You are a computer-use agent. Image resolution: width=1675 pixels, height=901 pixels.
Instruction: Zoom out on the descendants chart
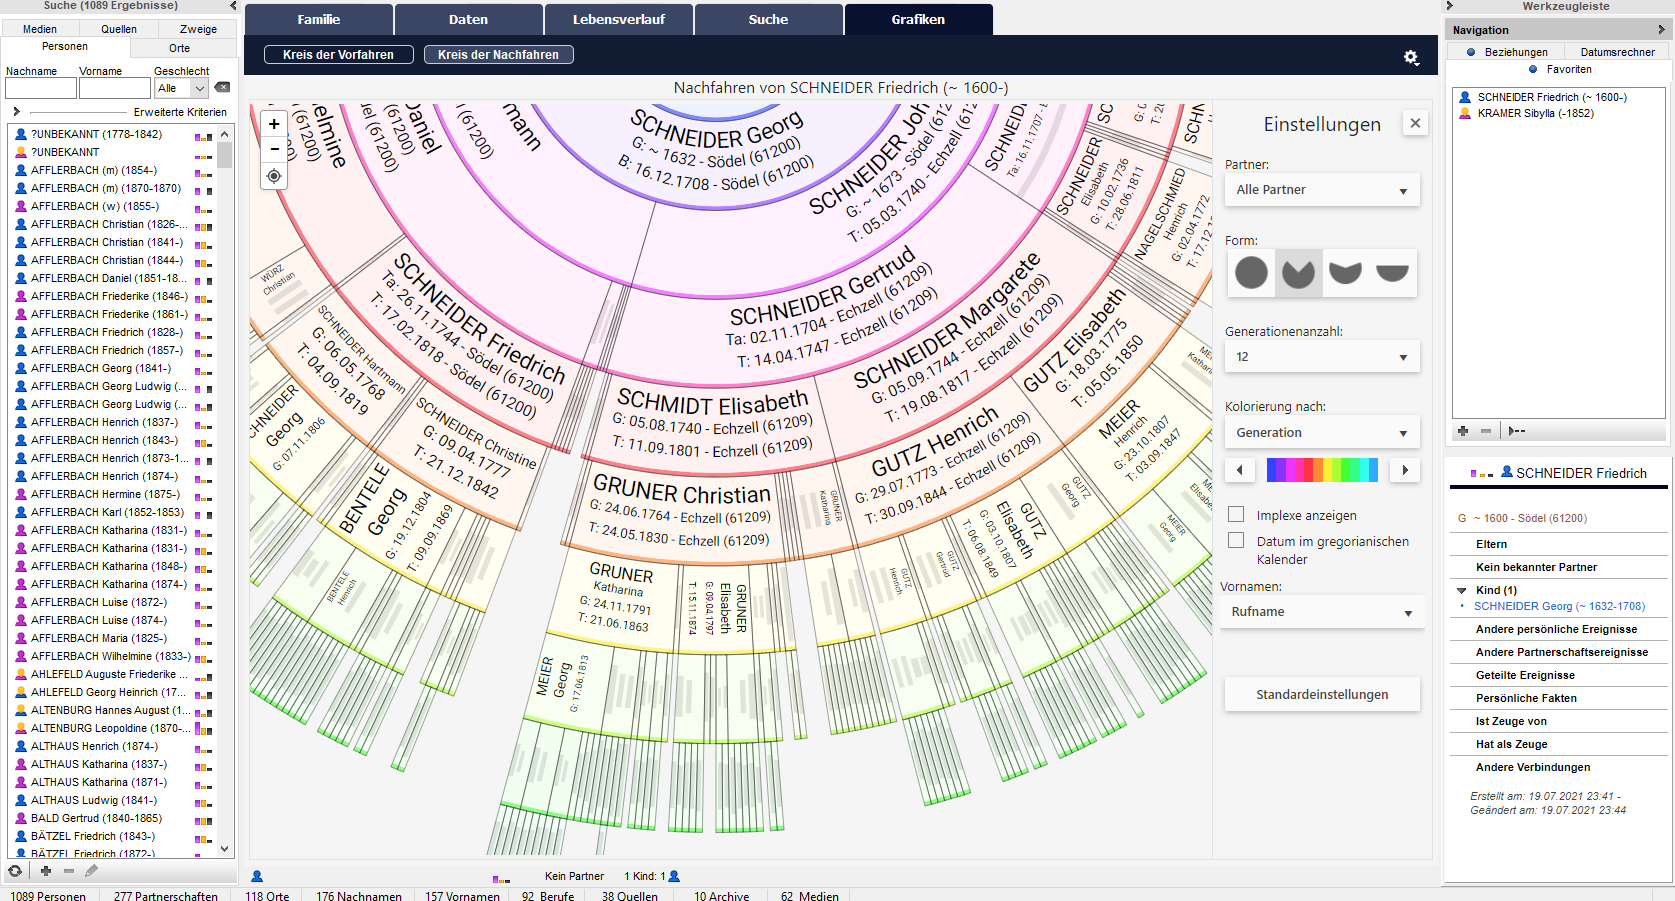[x=274, y=149]
